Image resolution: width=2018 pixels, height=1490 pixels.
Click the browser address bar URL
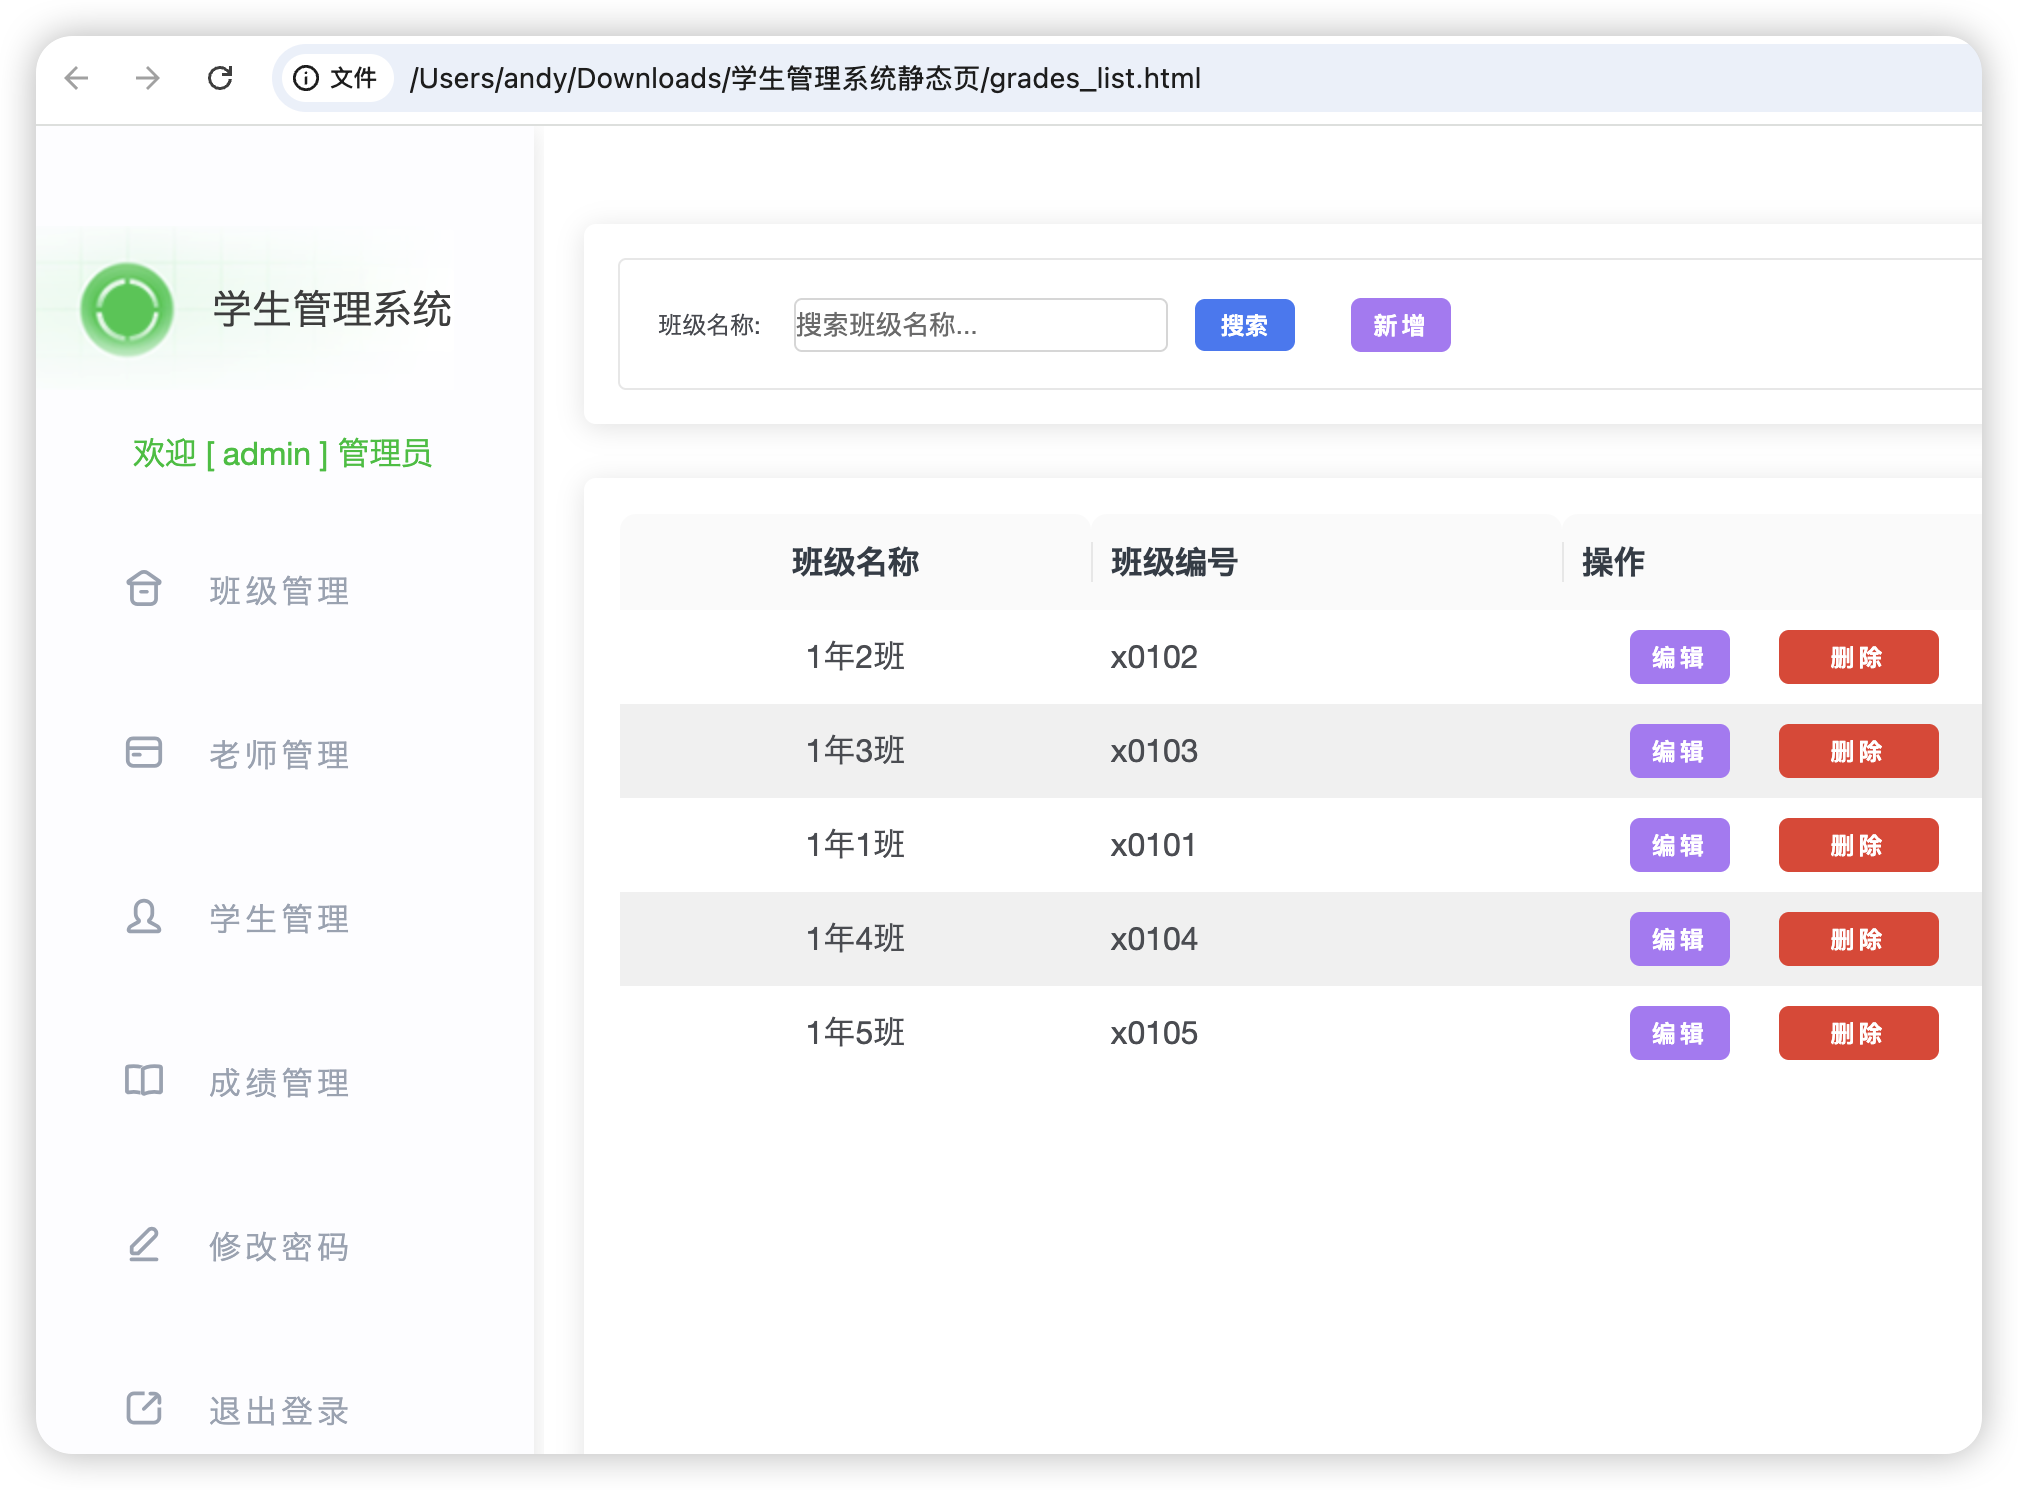pos(805,78)
